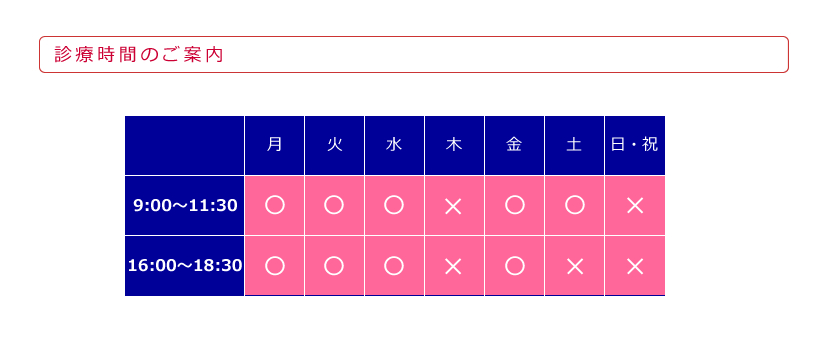This screenshot has width=830, height=360.
Task: Select the 土 column header
Action: point(574,145)
